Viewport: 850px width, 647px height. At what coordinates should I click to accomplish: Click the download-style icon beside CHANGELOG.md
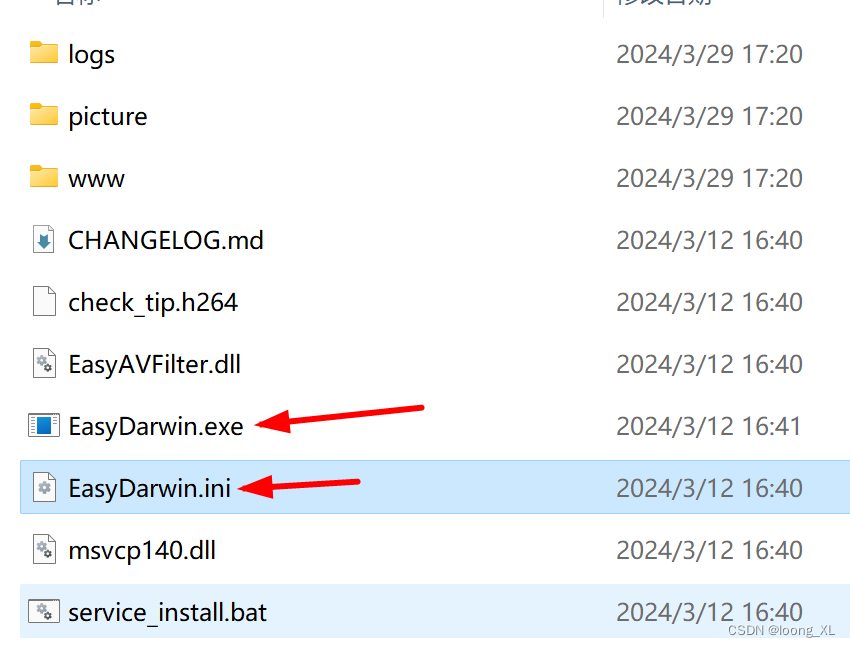(x=44, y=239)
